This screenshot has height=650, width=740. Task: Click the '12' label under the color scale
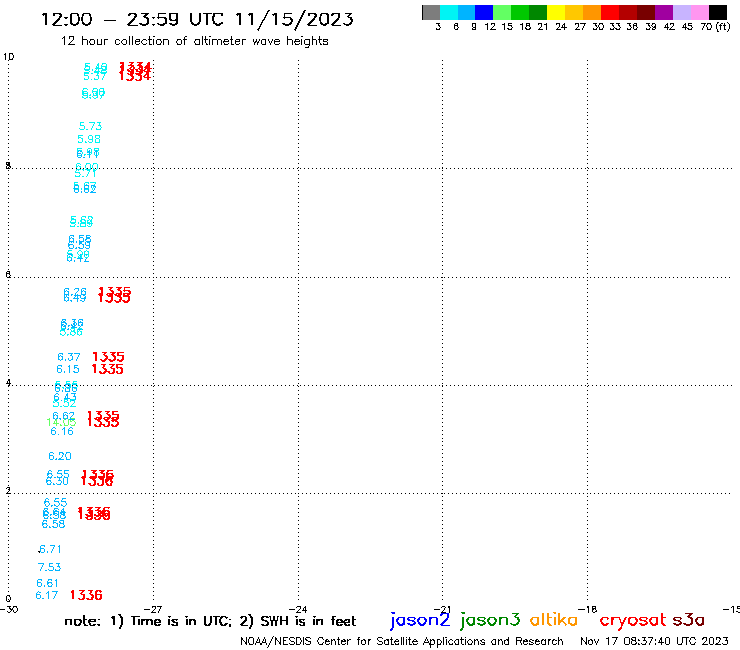coord(490,27)
